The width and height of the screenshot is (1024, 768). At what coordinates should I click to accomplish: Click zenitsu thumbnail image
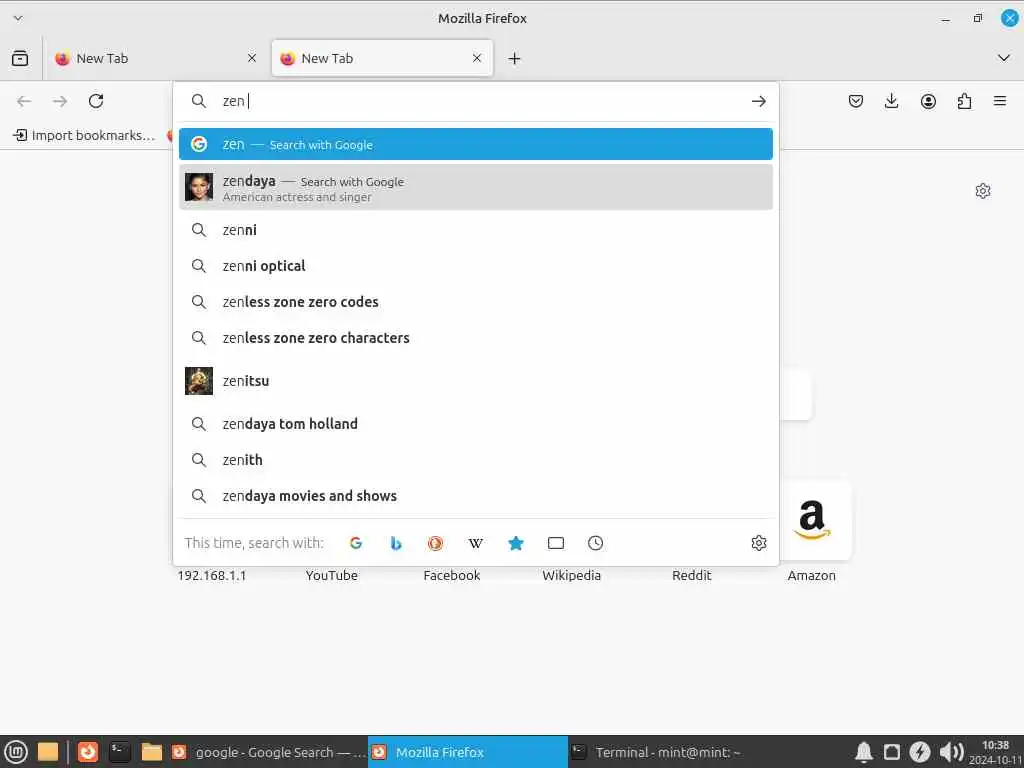pyautogui.click(x=199, y=381)
